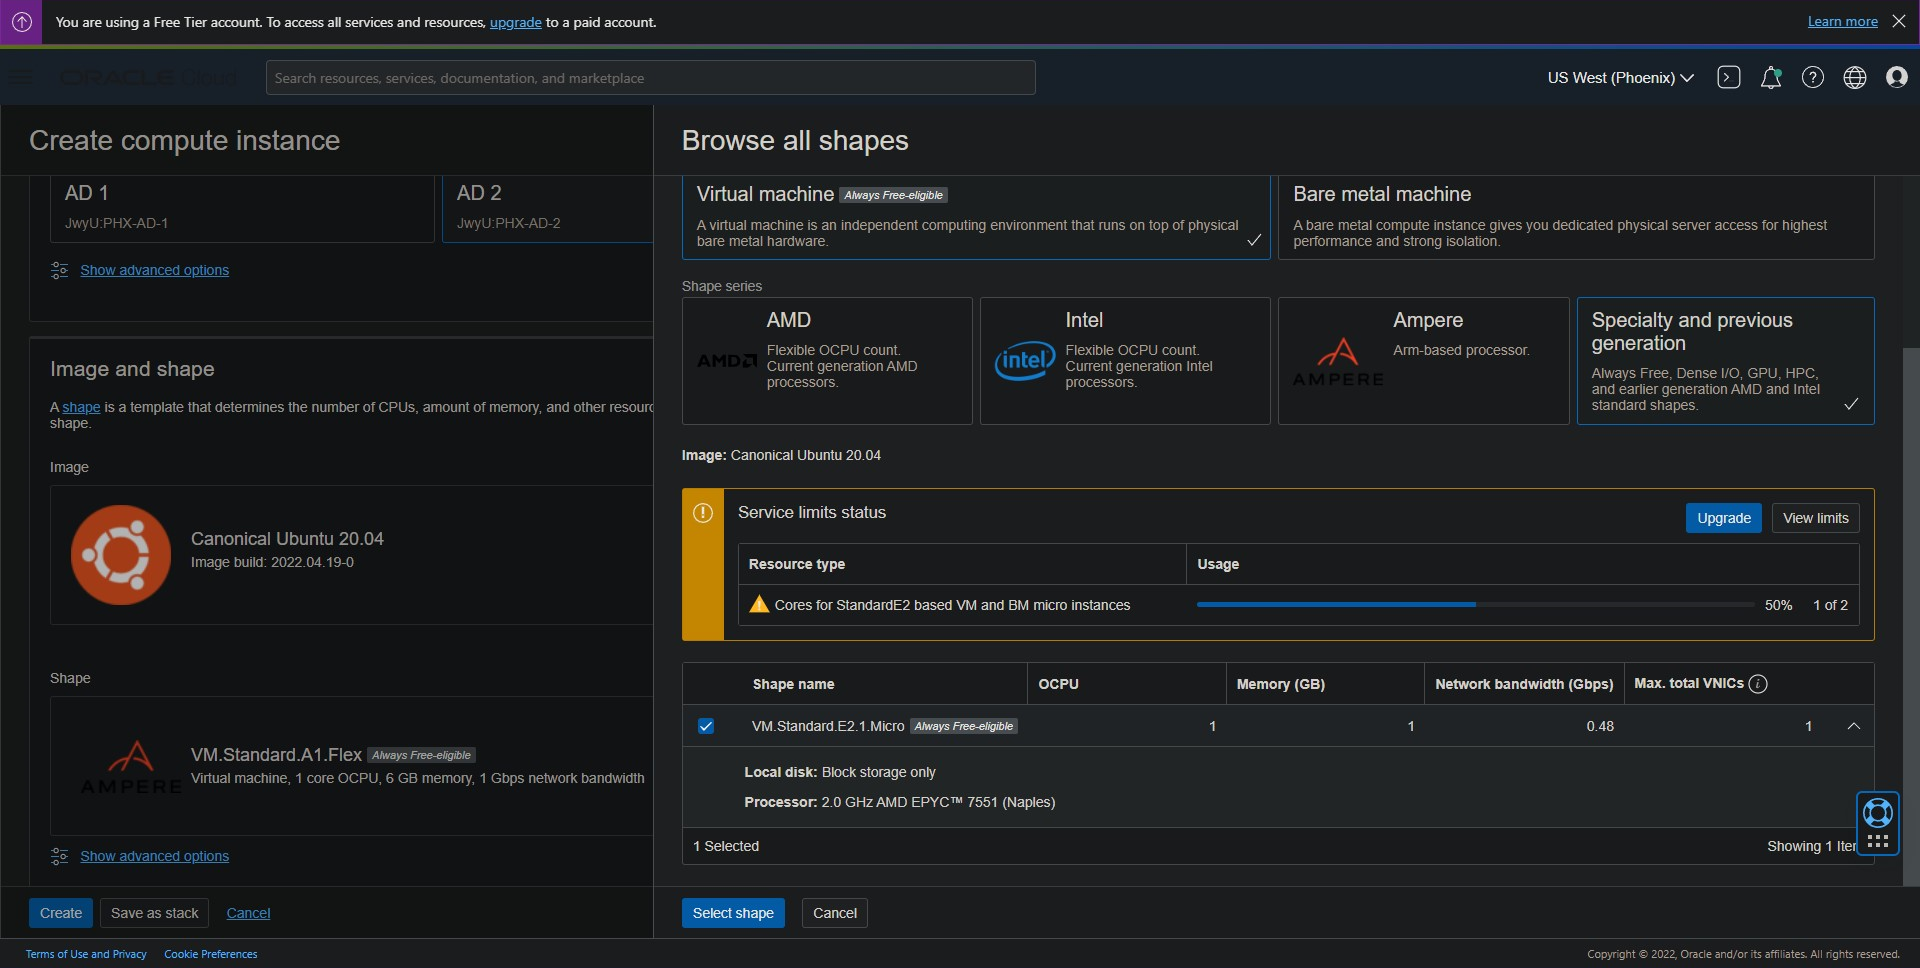Choose the Ampere shape series
This screenshot has height=968, width=1920.
pyautogui.click(x=1424, y=361)
